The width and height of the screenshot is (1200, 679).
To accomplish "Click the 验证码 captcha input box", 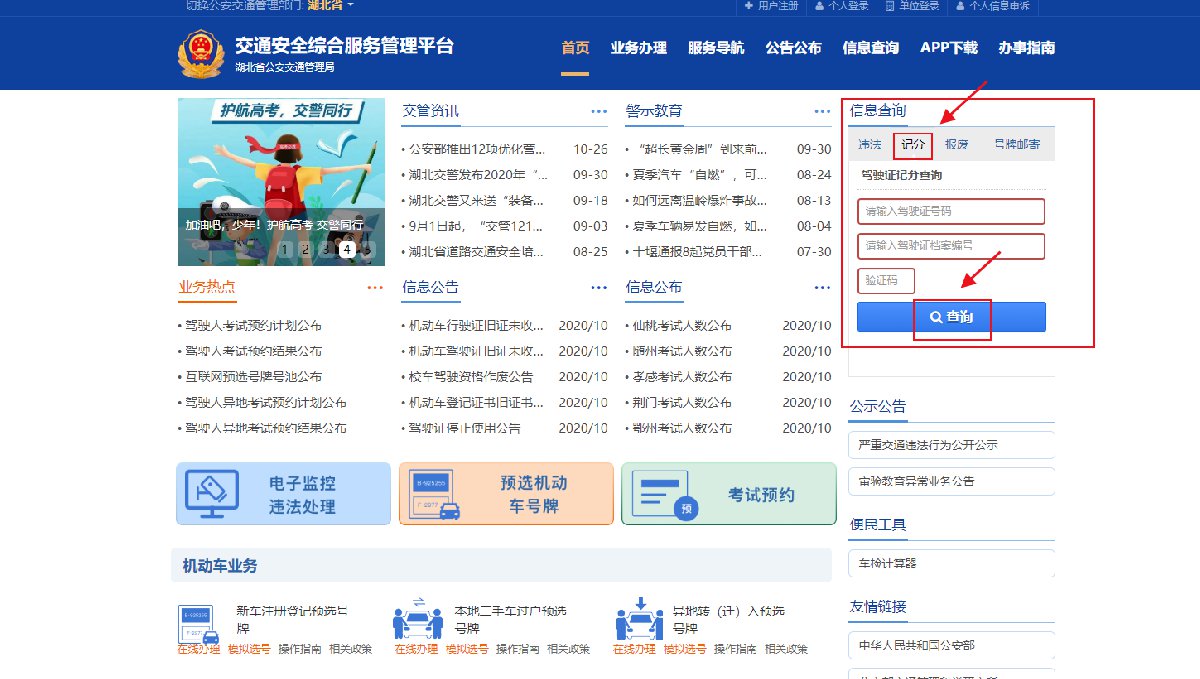I will (x=885, y=280).
